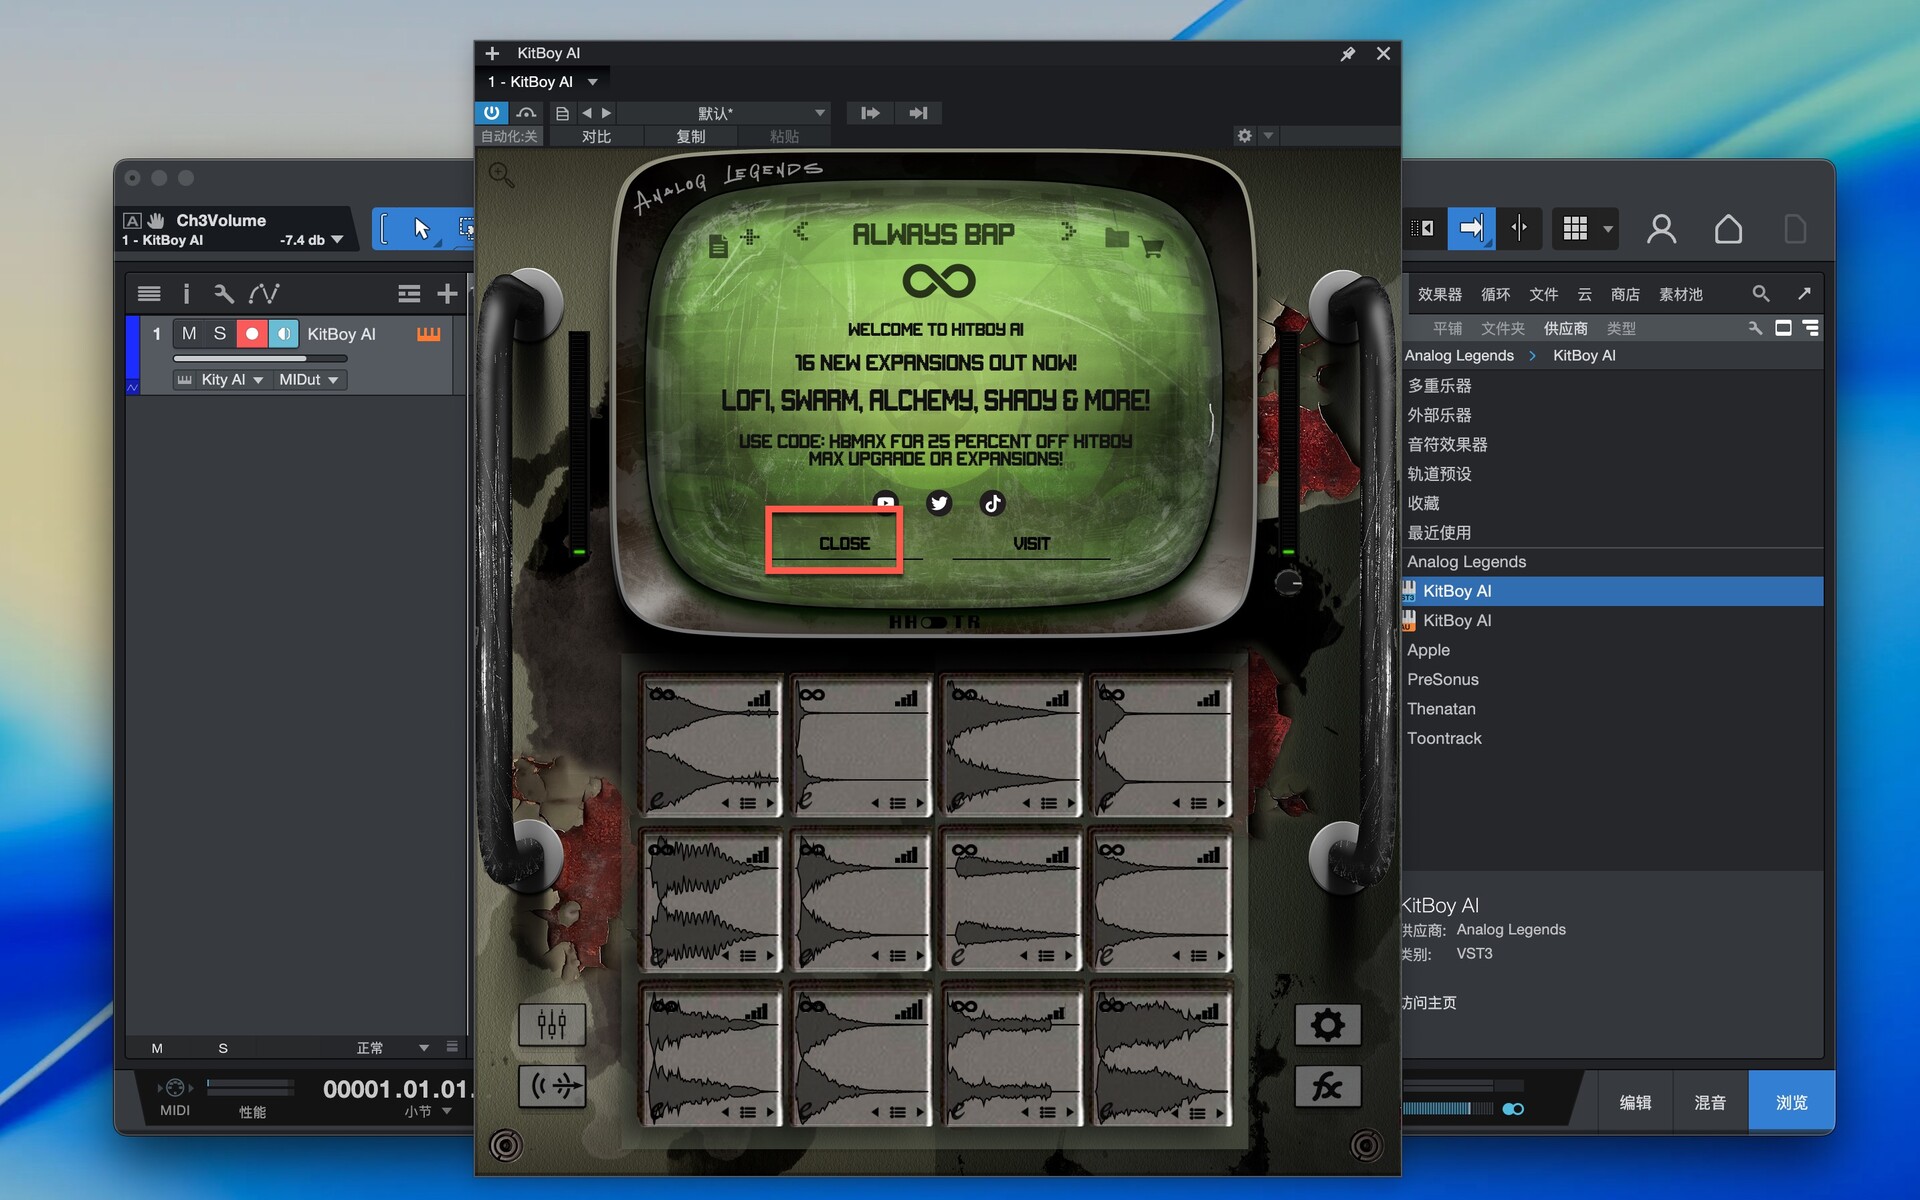Click browser search magnifier icon
Image resolution: width=1920 pixels, height=1200 pixels.
point(1761,294)
